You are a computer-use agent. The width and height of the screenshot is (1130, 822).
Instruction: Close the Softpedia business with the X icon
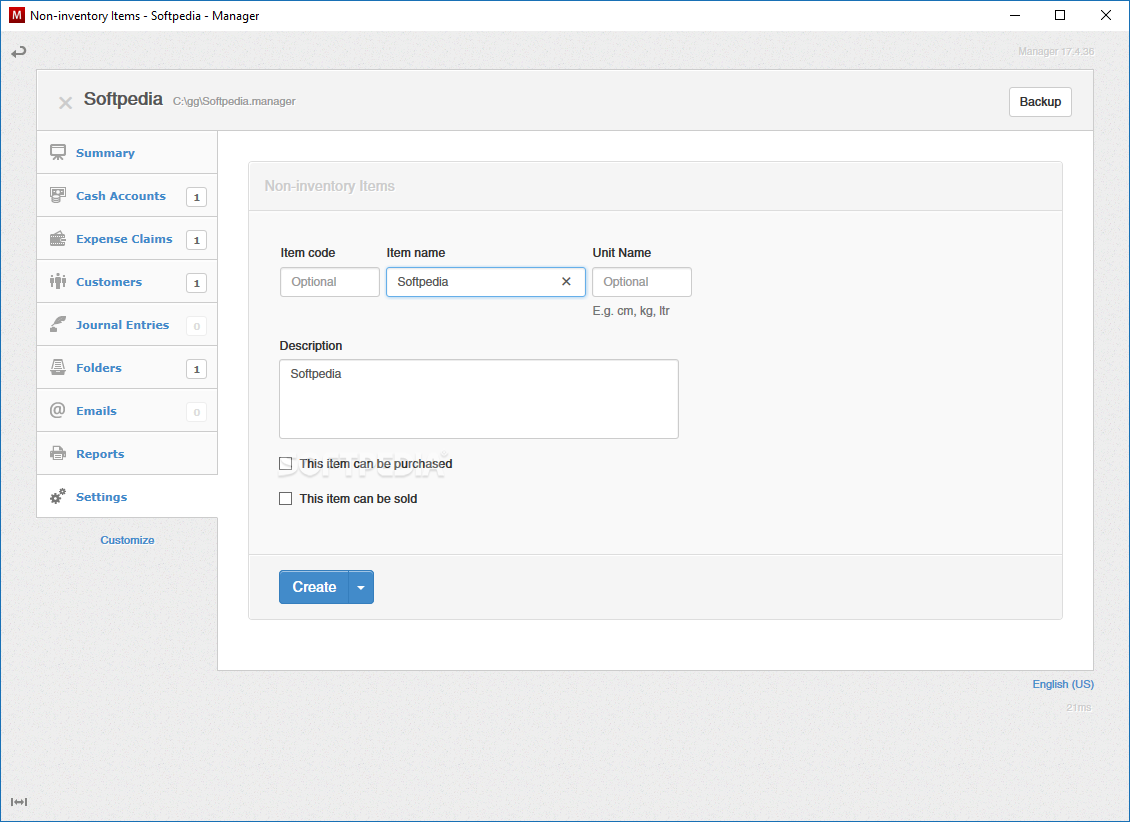point(66,103)
